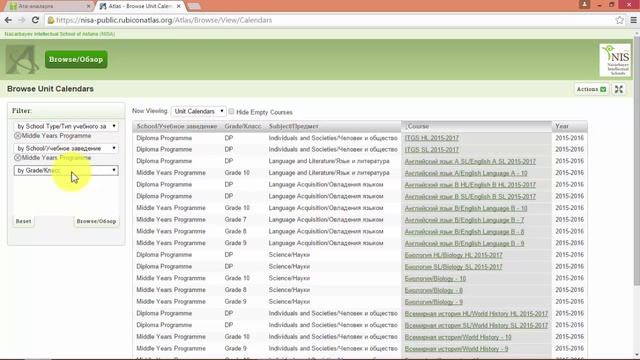Click Nazarbayev Intellectual School of Astana link
640x360 pixels.
tap(60, 34)
